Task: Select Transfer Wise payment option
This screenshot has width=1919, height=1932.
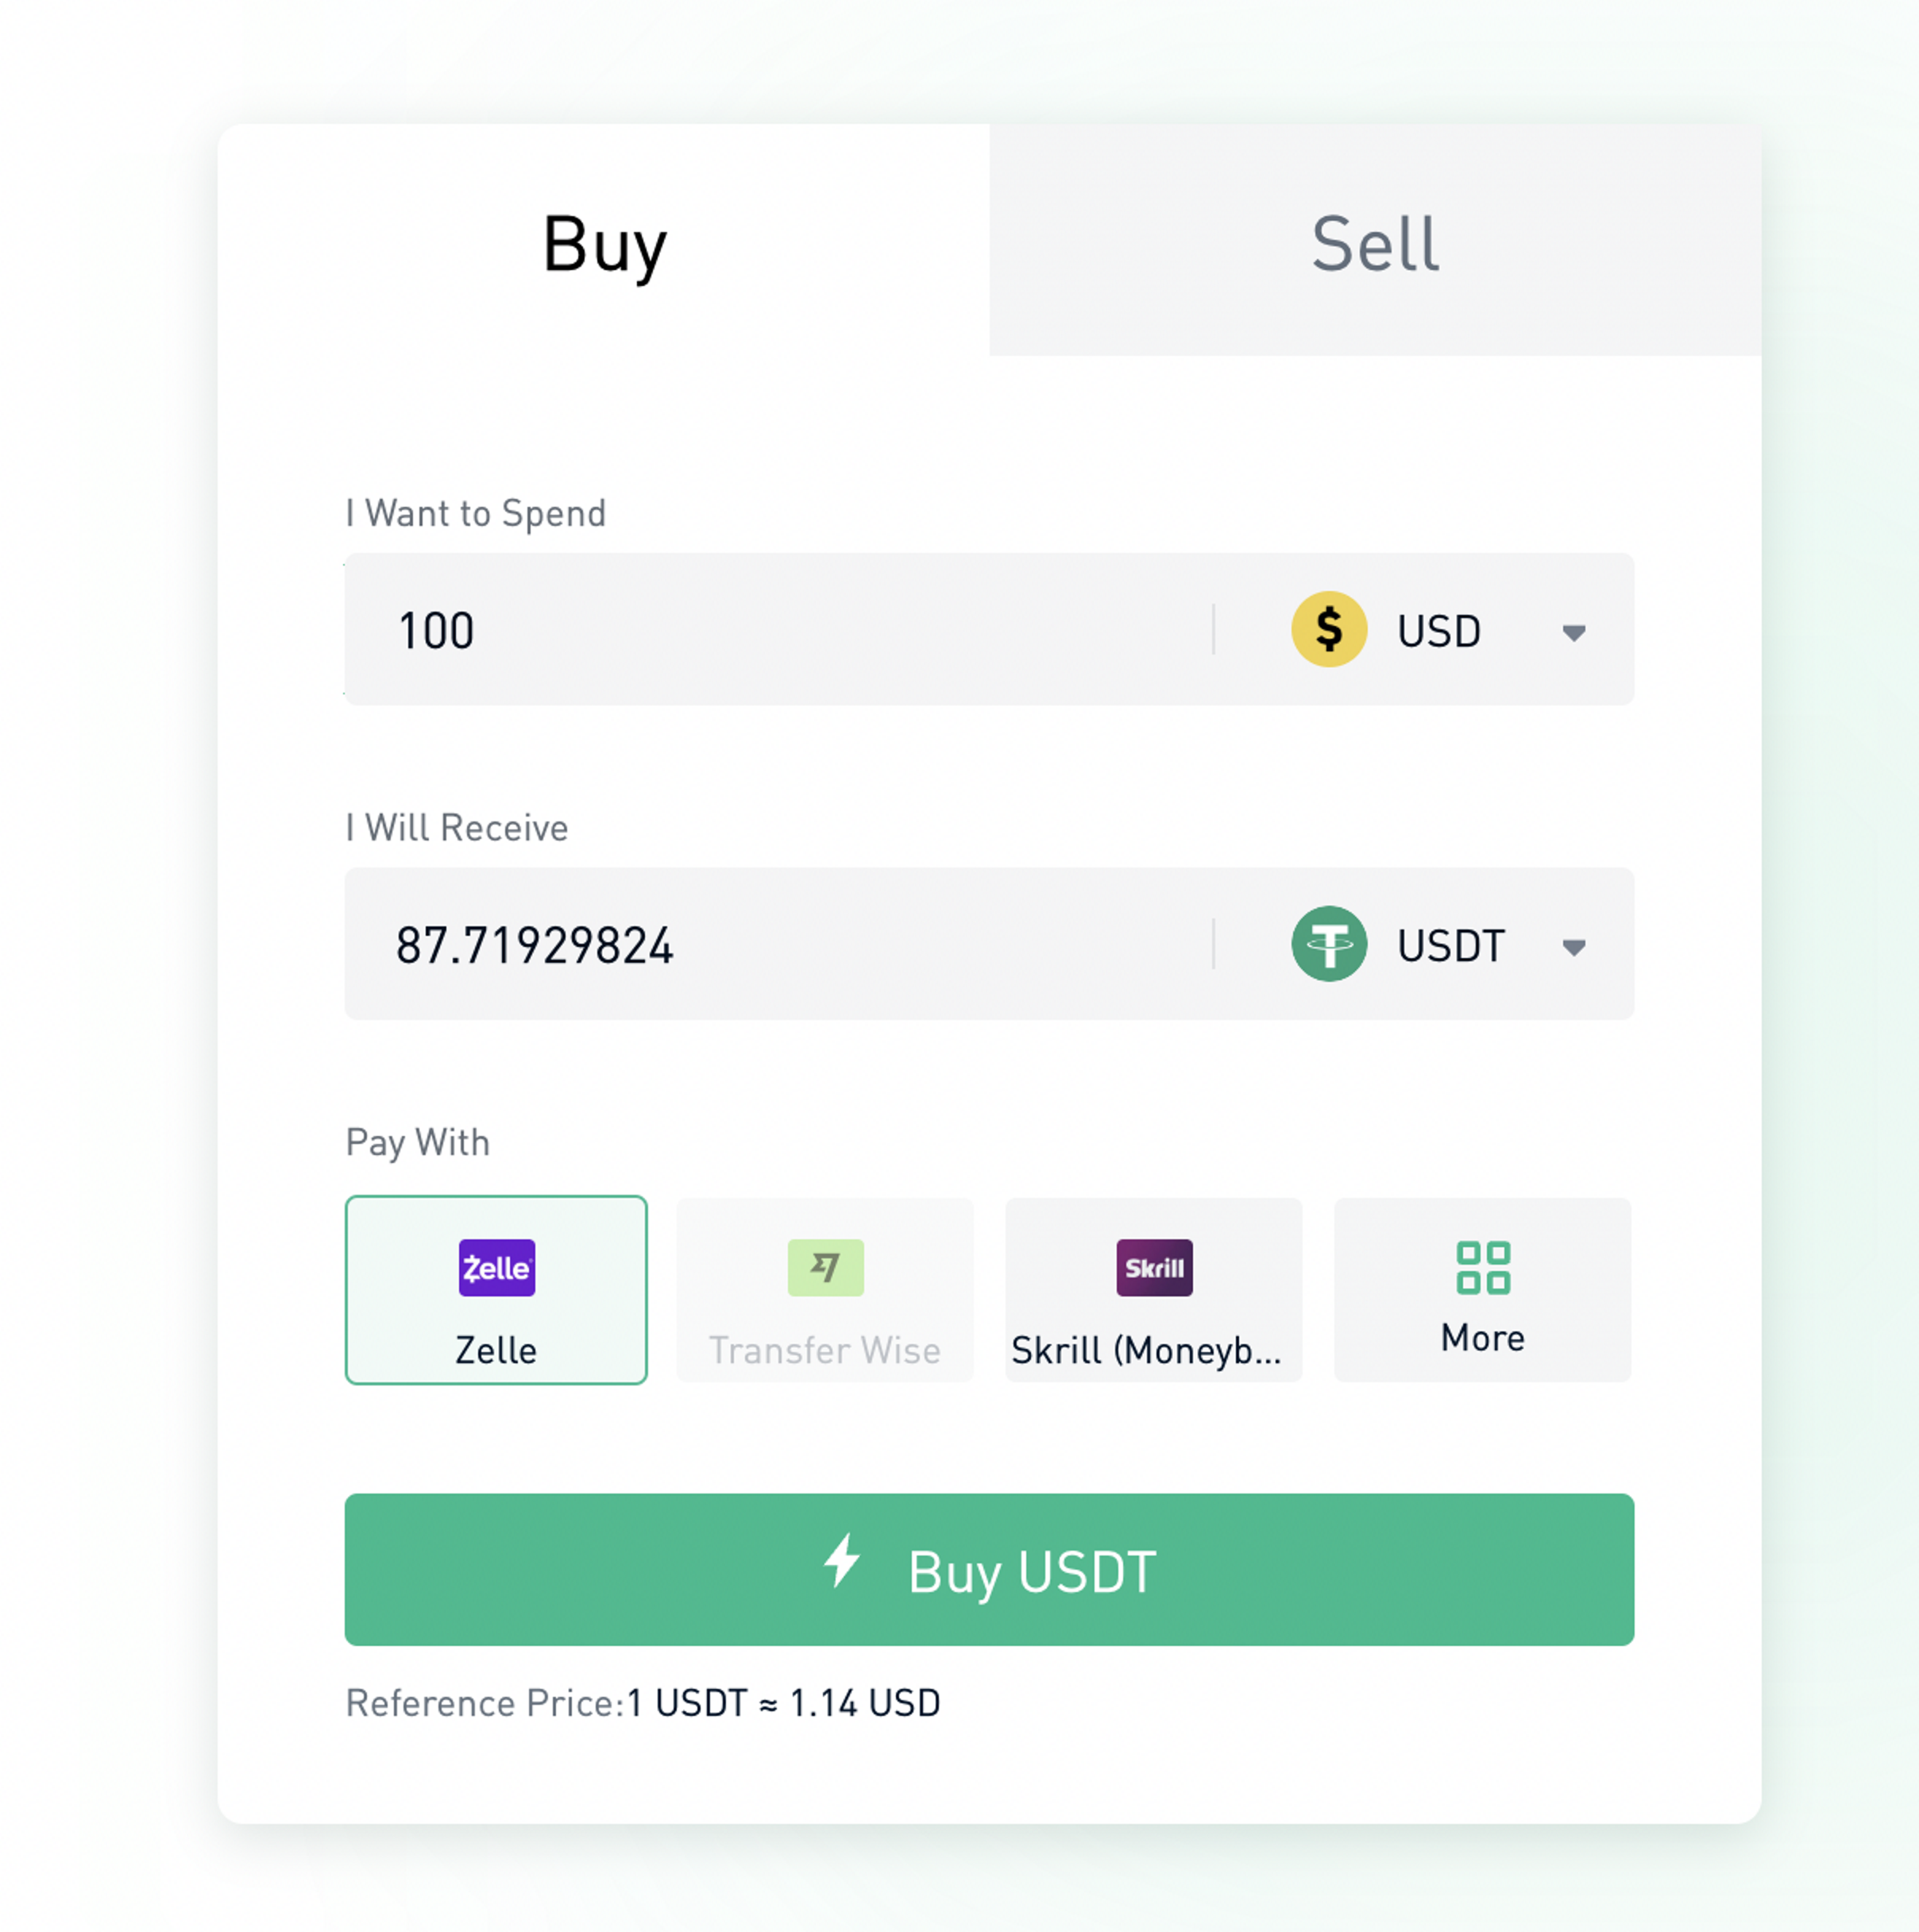Action: click(825, 1290)
